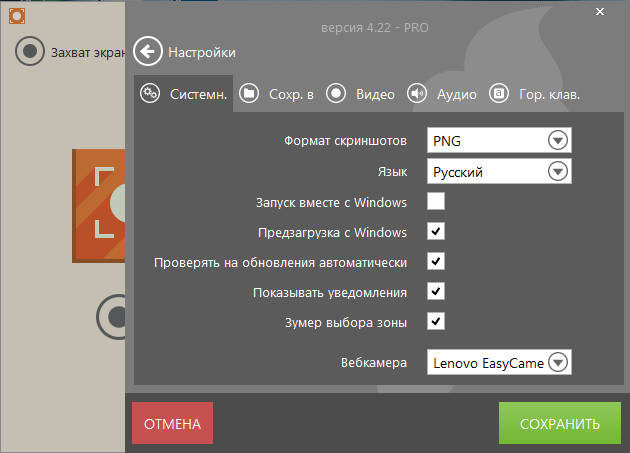
Task: Click the Показывать уведомления label
Action: [x=330, y=293]
